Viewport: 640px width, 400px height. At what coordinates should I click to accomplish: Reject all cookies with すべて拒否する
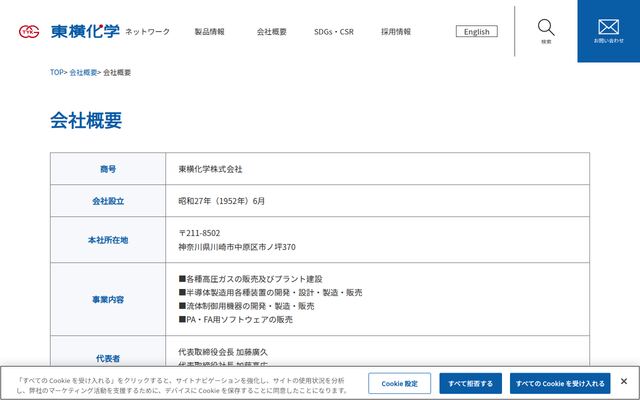tap(471, 384)
